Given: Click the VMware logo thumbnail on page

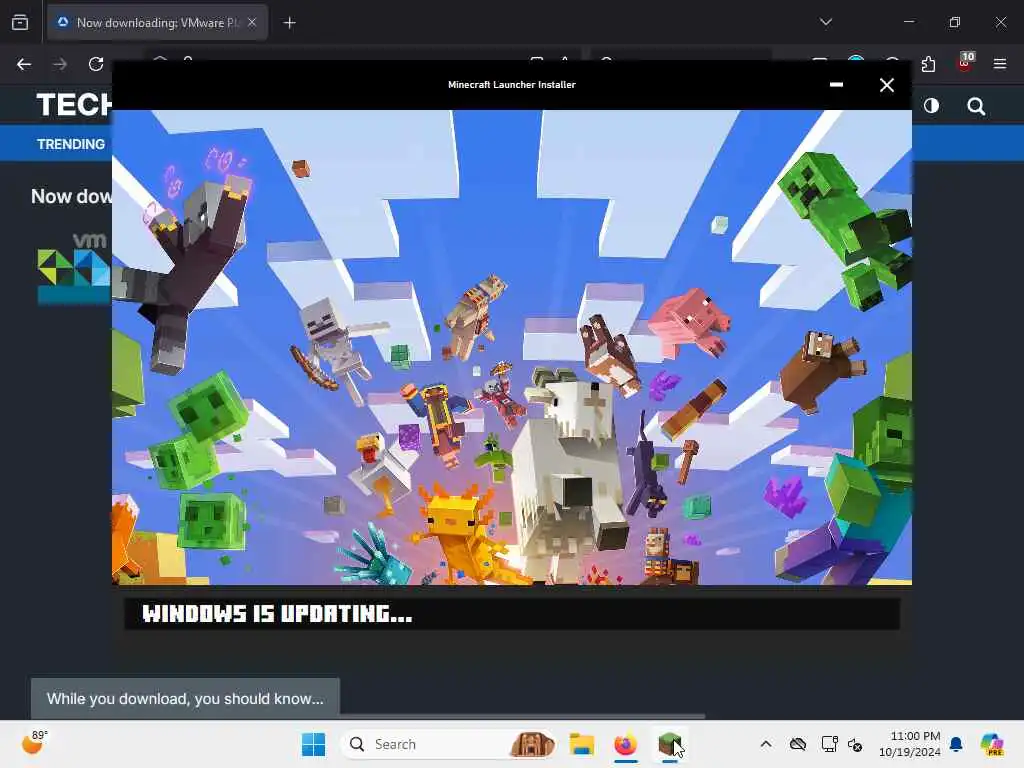Looking at the screenshot, I should [x=74, y=268].
